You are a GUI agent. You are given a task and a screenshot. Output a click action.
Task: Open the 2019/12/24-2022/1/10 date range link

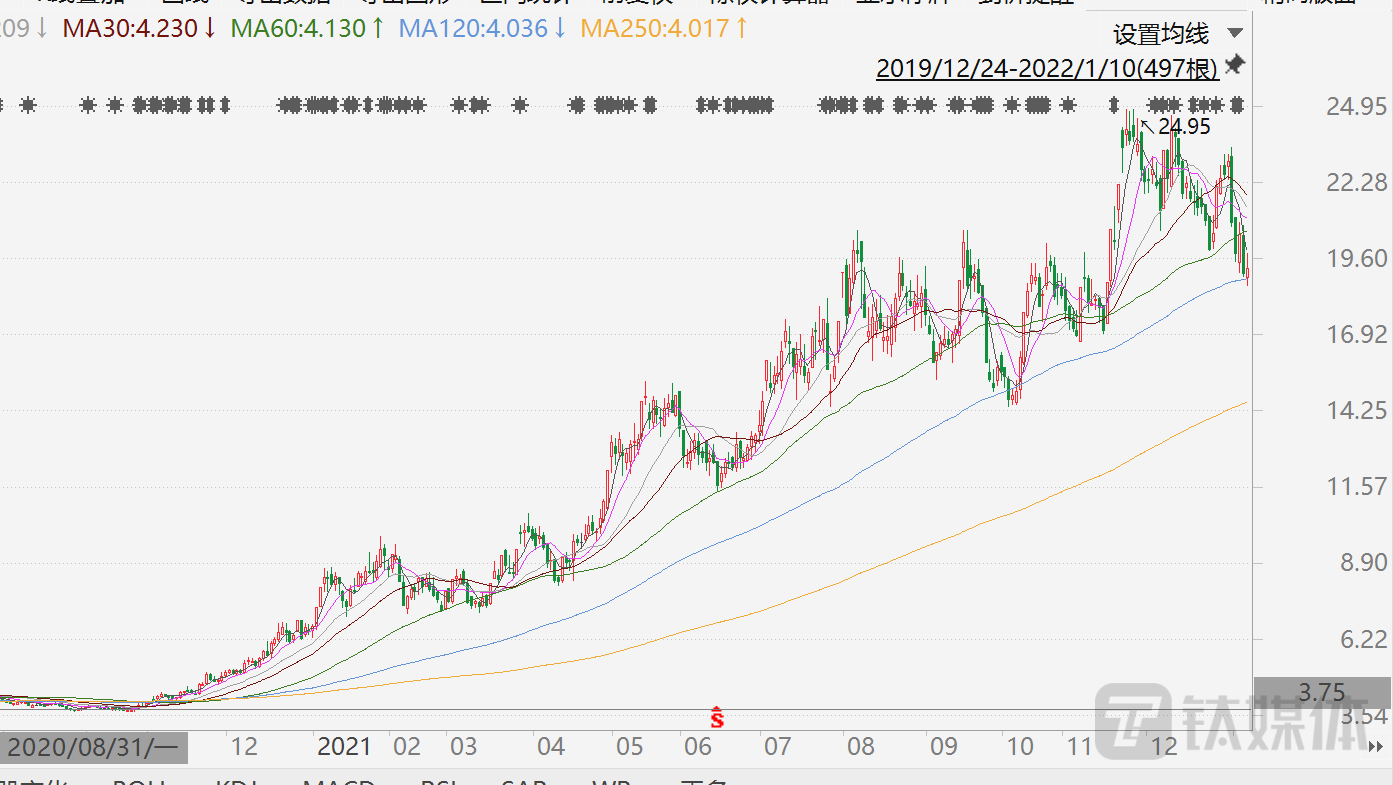pyautogui.click(x=1046, y=68)
